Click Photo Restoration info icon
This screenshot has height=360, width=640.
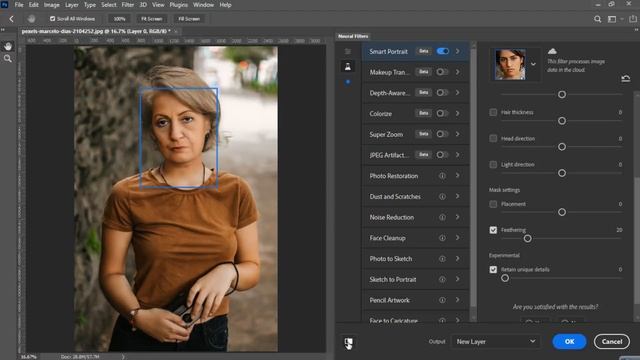[x=442, y=176]
